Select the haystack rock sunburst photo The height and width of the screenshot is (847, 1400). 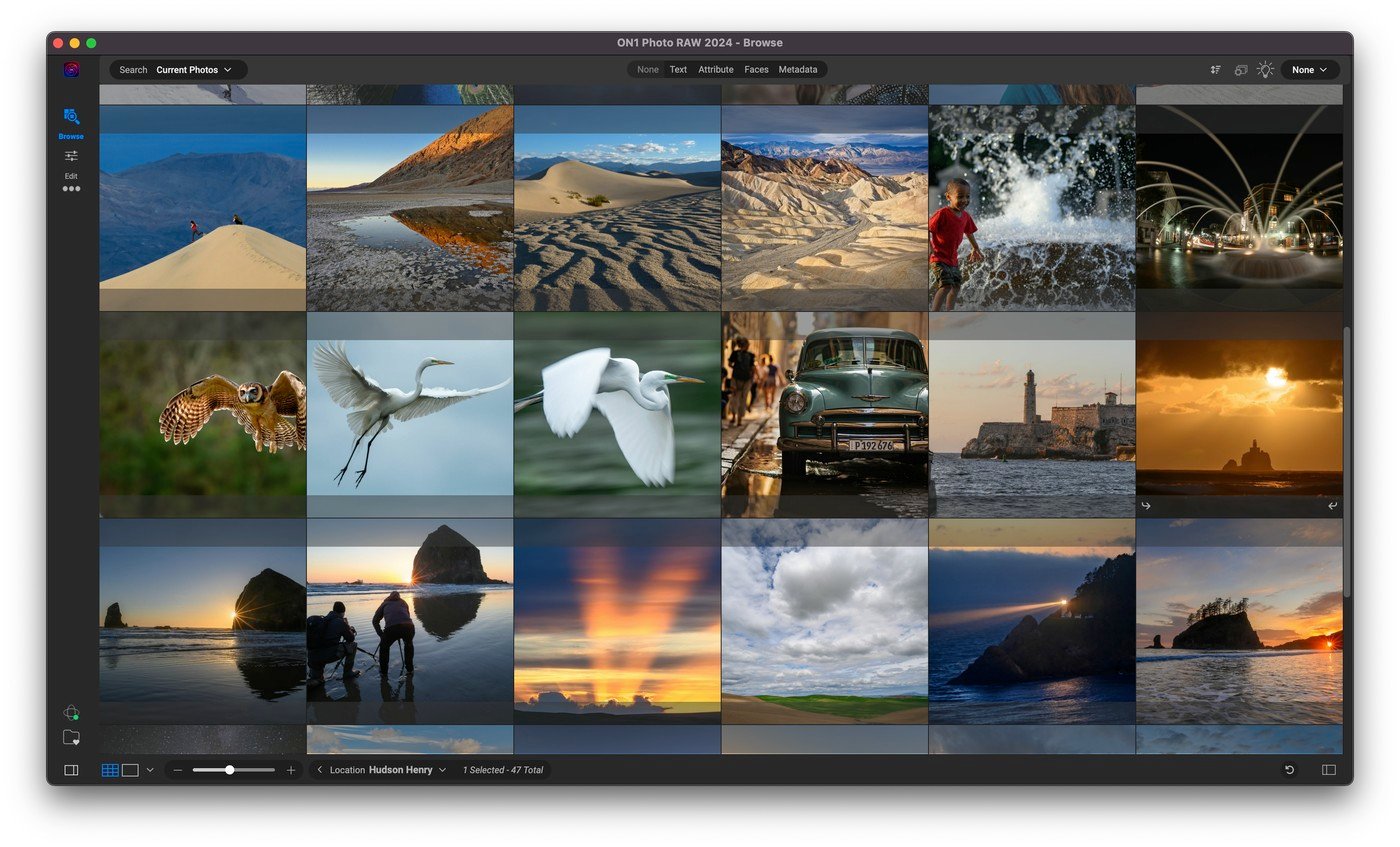203,621
